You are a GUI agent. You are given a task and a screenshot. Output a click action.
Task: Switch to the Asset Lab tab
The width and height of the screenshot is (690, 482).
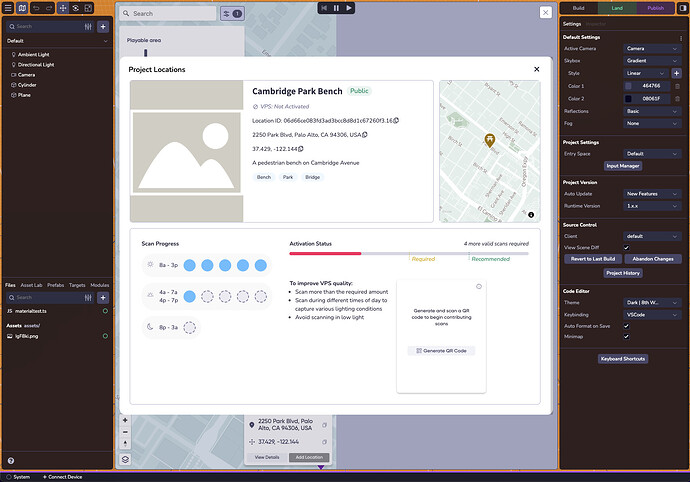31,285
